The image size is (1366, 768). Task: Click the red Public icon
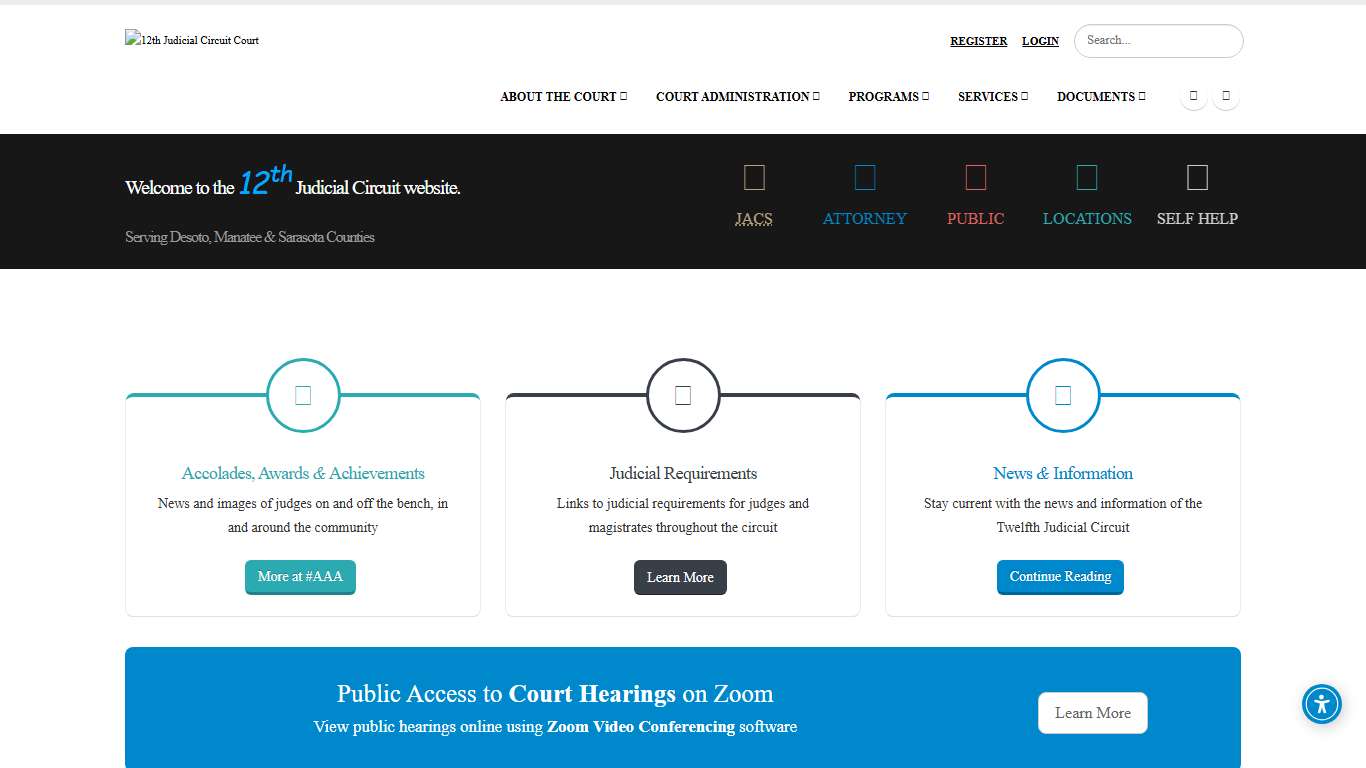pos(975,176)
